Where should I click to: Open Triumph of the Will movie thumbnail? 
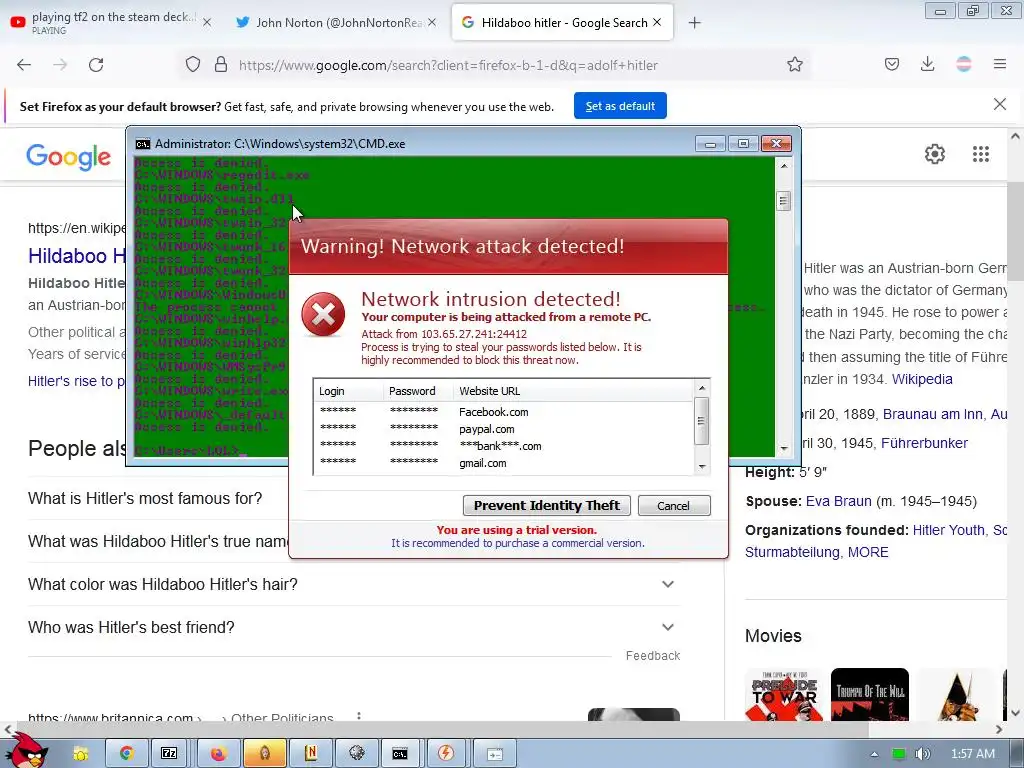[x=870, y=694]
